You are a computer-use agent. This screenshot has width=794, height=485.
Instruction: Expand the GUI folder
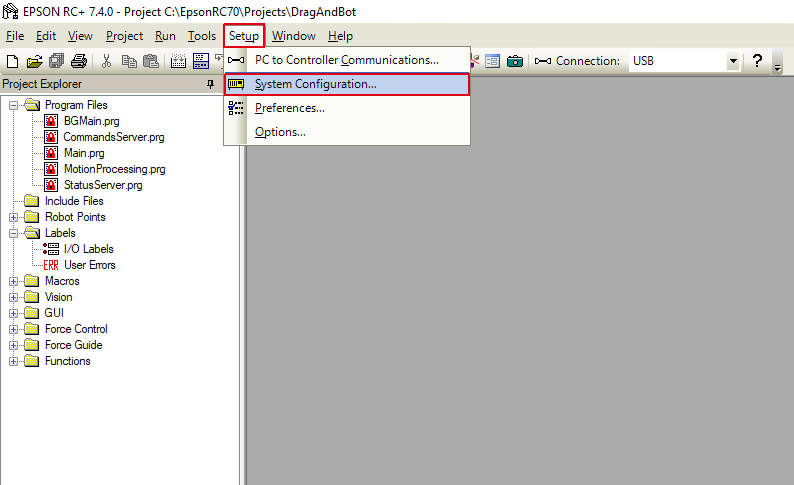click(x=14, y=313)
